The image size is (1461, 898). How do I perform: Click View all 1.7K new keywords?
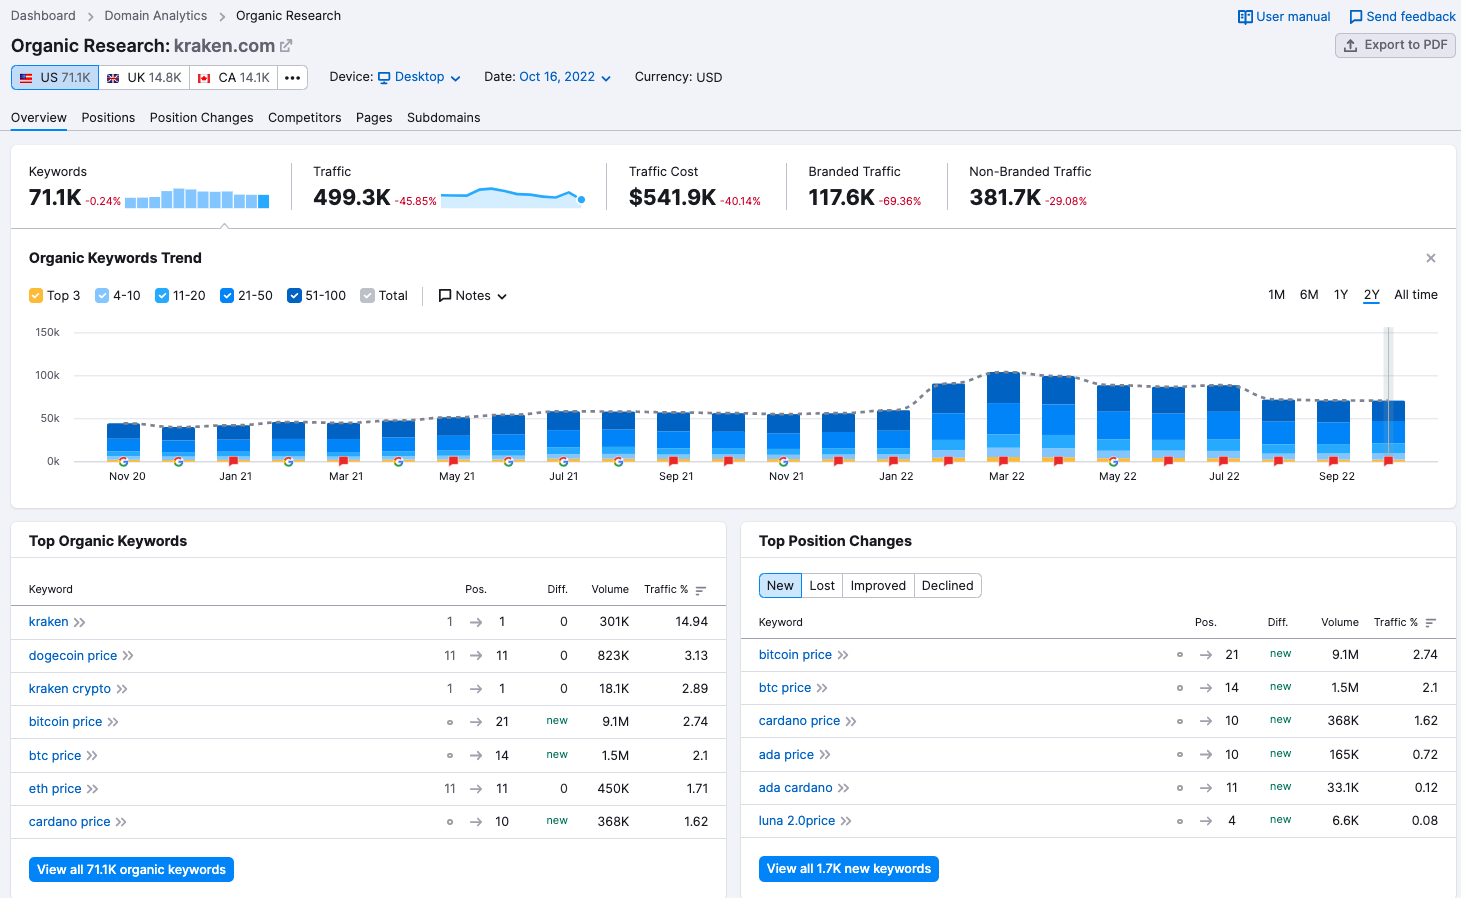point(849,869)
